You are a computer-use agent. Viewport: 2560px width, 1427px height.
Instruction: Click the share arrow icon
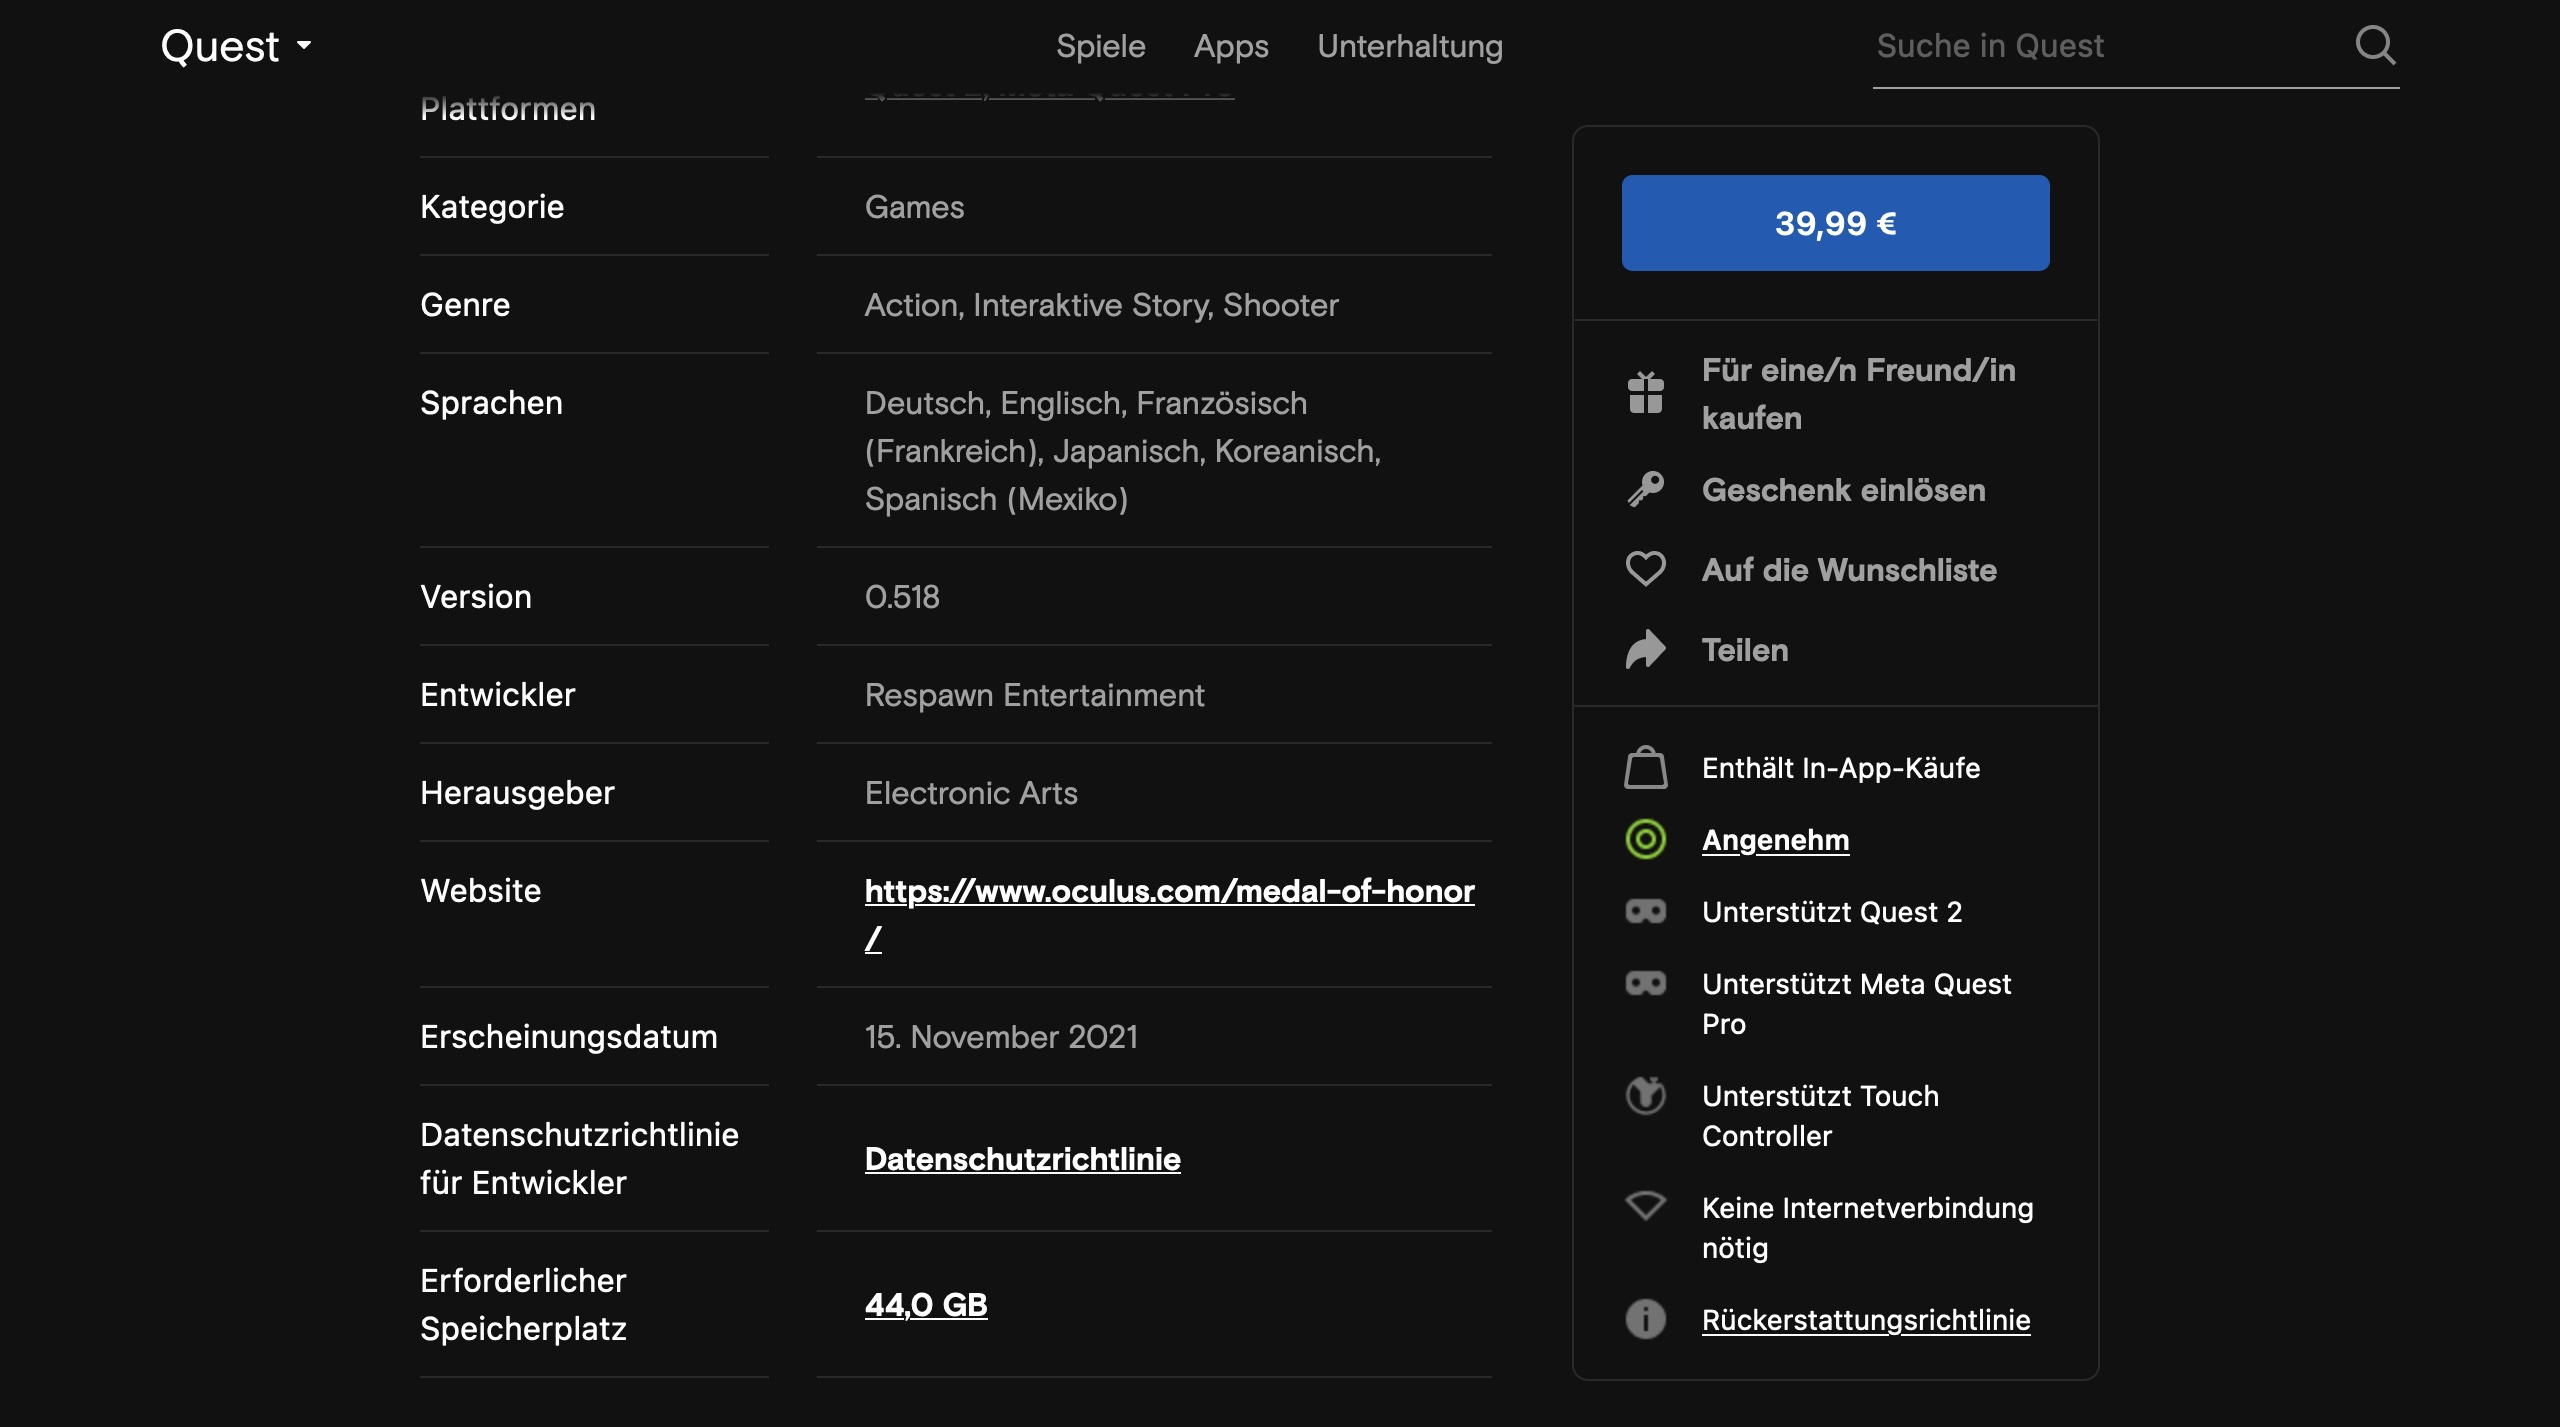point(1645,650)
